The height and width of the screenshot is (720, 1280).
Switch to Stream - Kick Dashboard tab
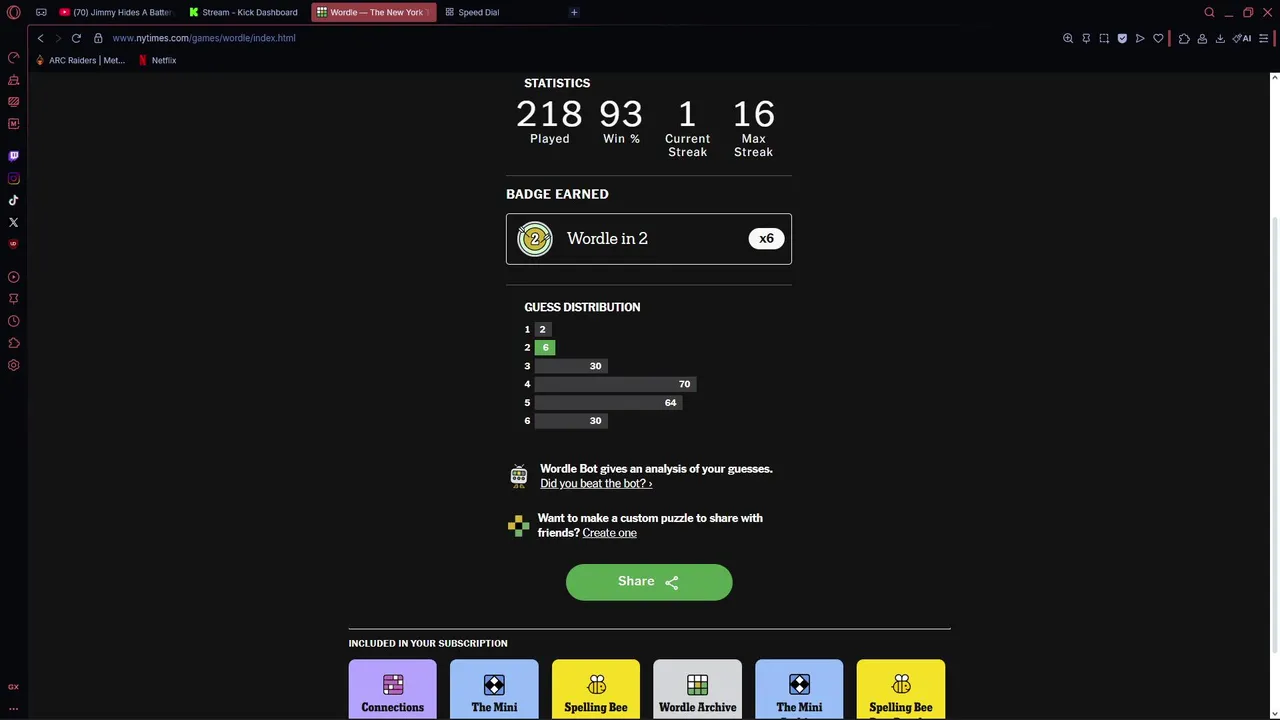pos(243,12)
